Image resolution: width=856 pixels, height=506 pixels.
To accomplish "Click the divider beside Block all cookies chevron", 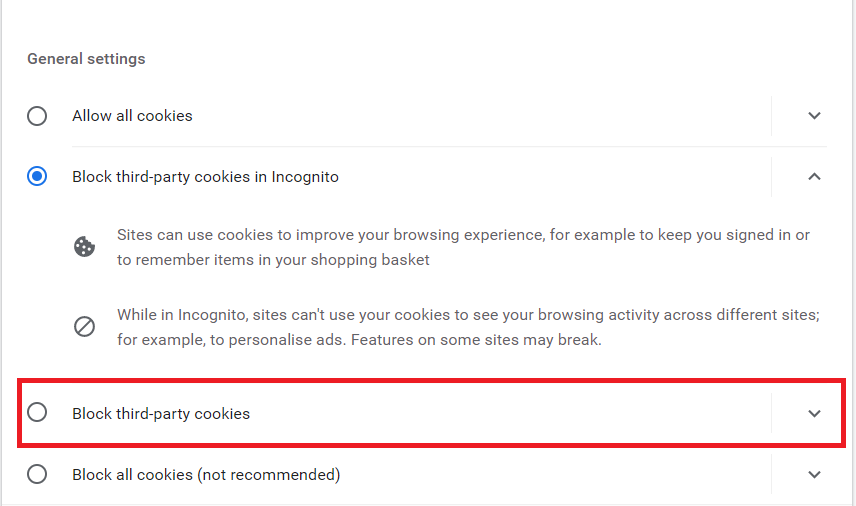I will click(x=772, y=474).
